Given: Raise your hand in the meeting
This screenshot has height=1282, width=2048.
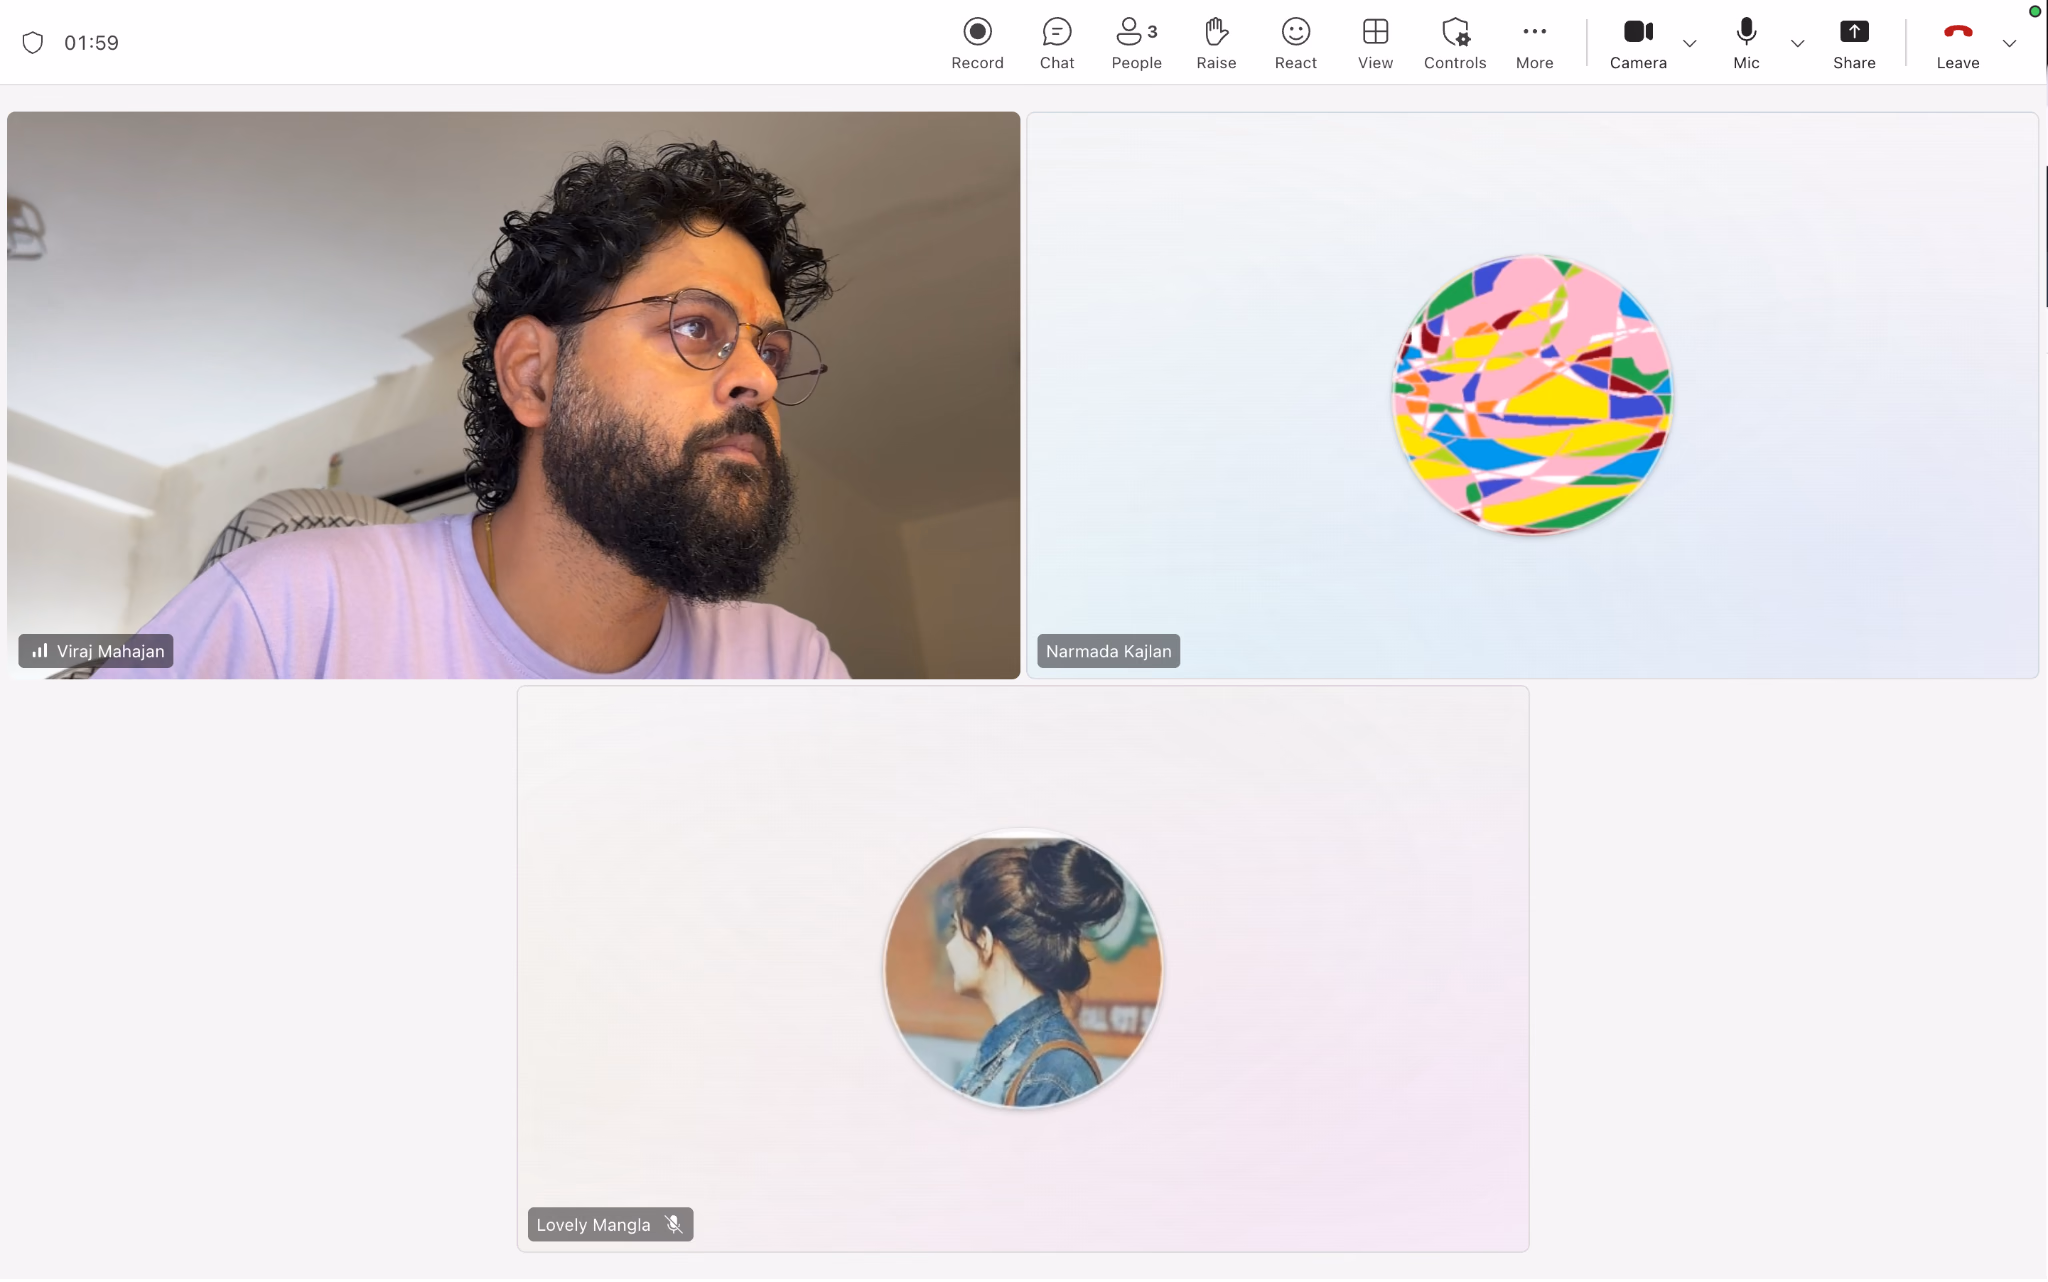Looking at the screenshot, I should [x=1216, y=43].
